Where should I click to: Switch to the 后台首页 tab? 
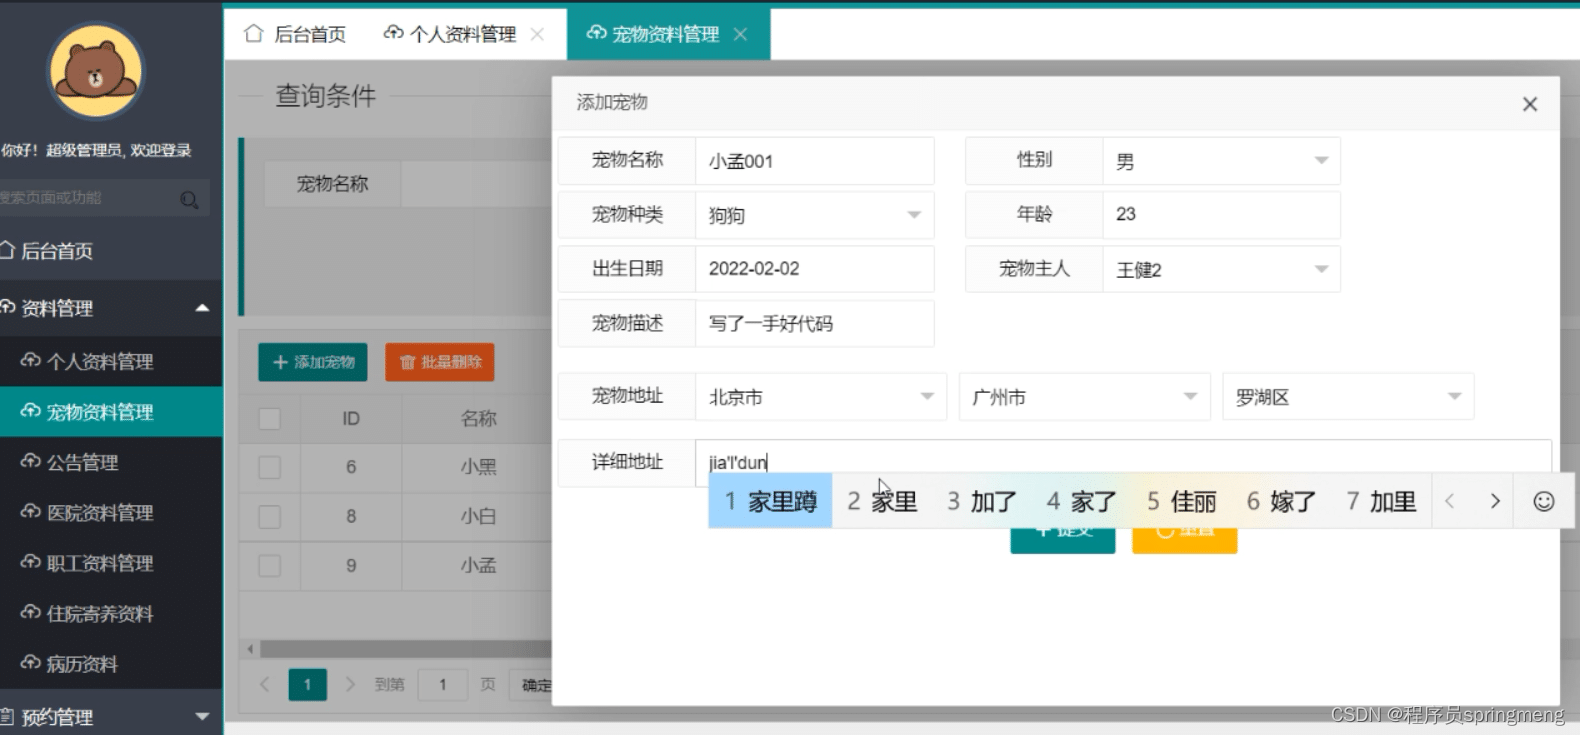coord(296,34)
